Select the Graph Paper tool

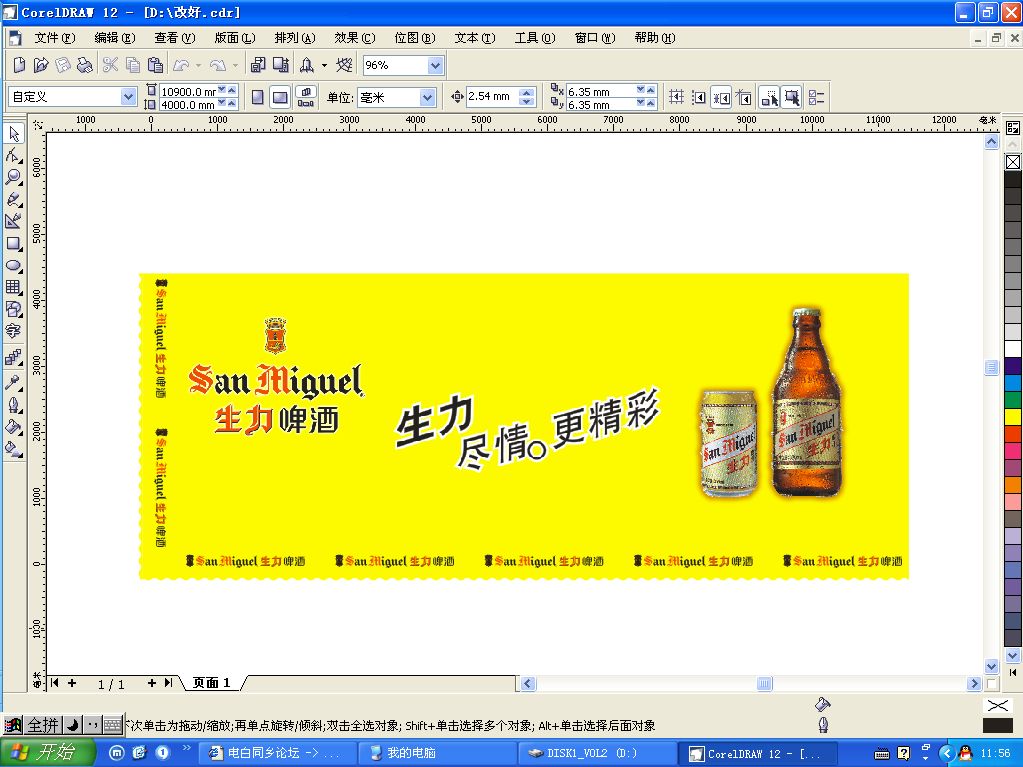(x=14, y=288)
